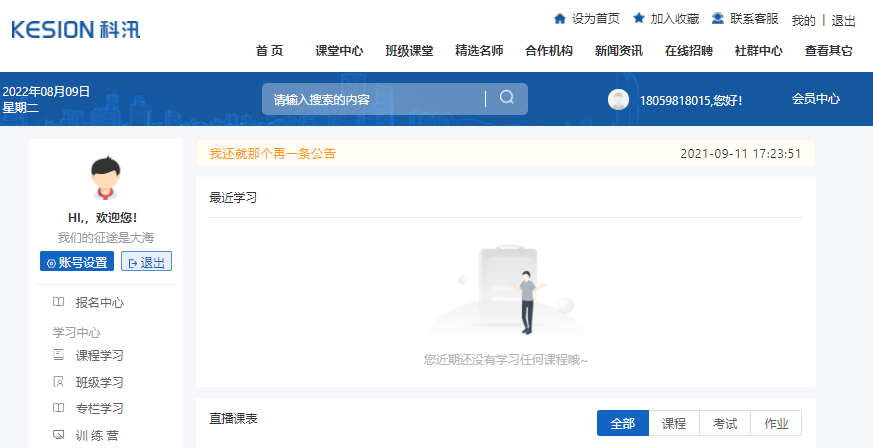873x448 pixels.
Task: Click the user avatar in blue bar
Action: [619, 99]
